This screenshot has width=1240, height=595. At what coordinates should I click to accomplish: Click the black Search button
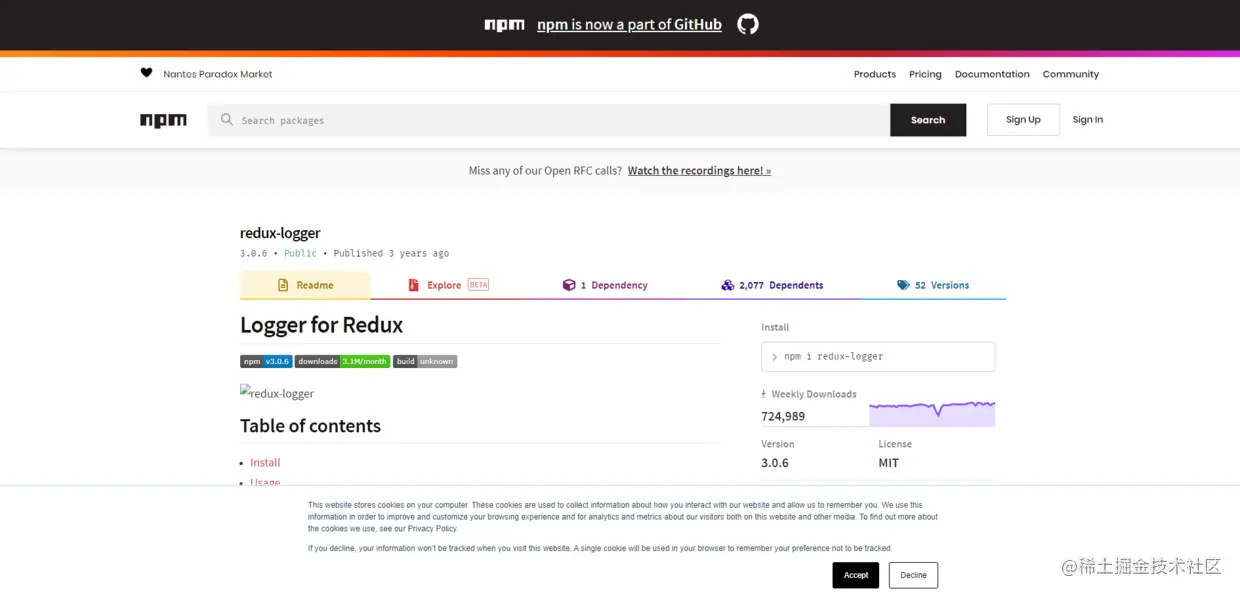[x=928, y=120]
